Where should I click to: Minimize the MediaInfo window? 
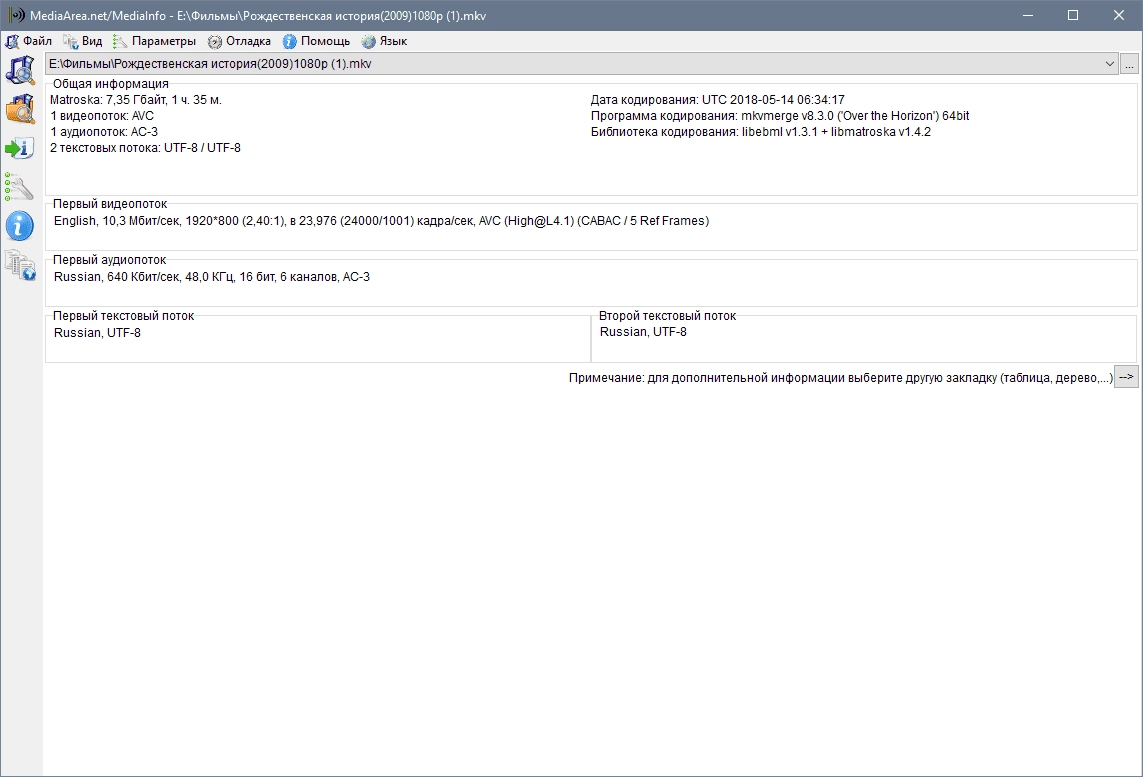[1028, 15]
